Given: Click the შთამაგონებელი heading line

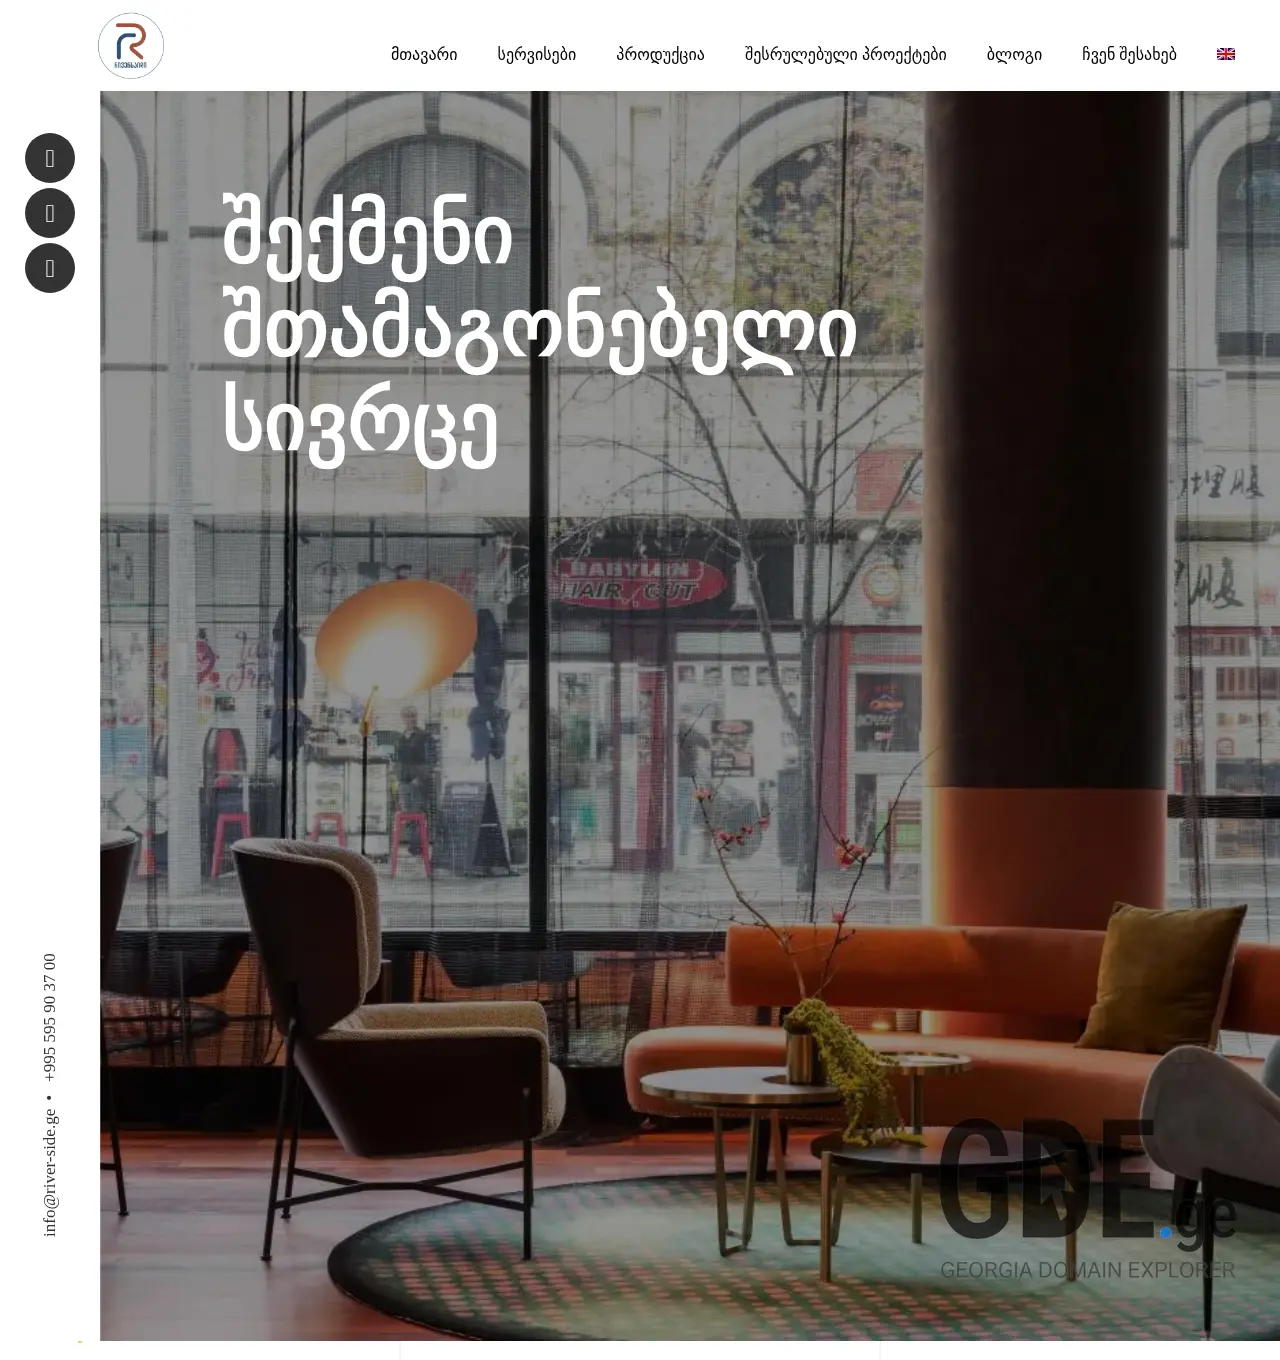Looking at the screenshot, I should tap(539, 331).
